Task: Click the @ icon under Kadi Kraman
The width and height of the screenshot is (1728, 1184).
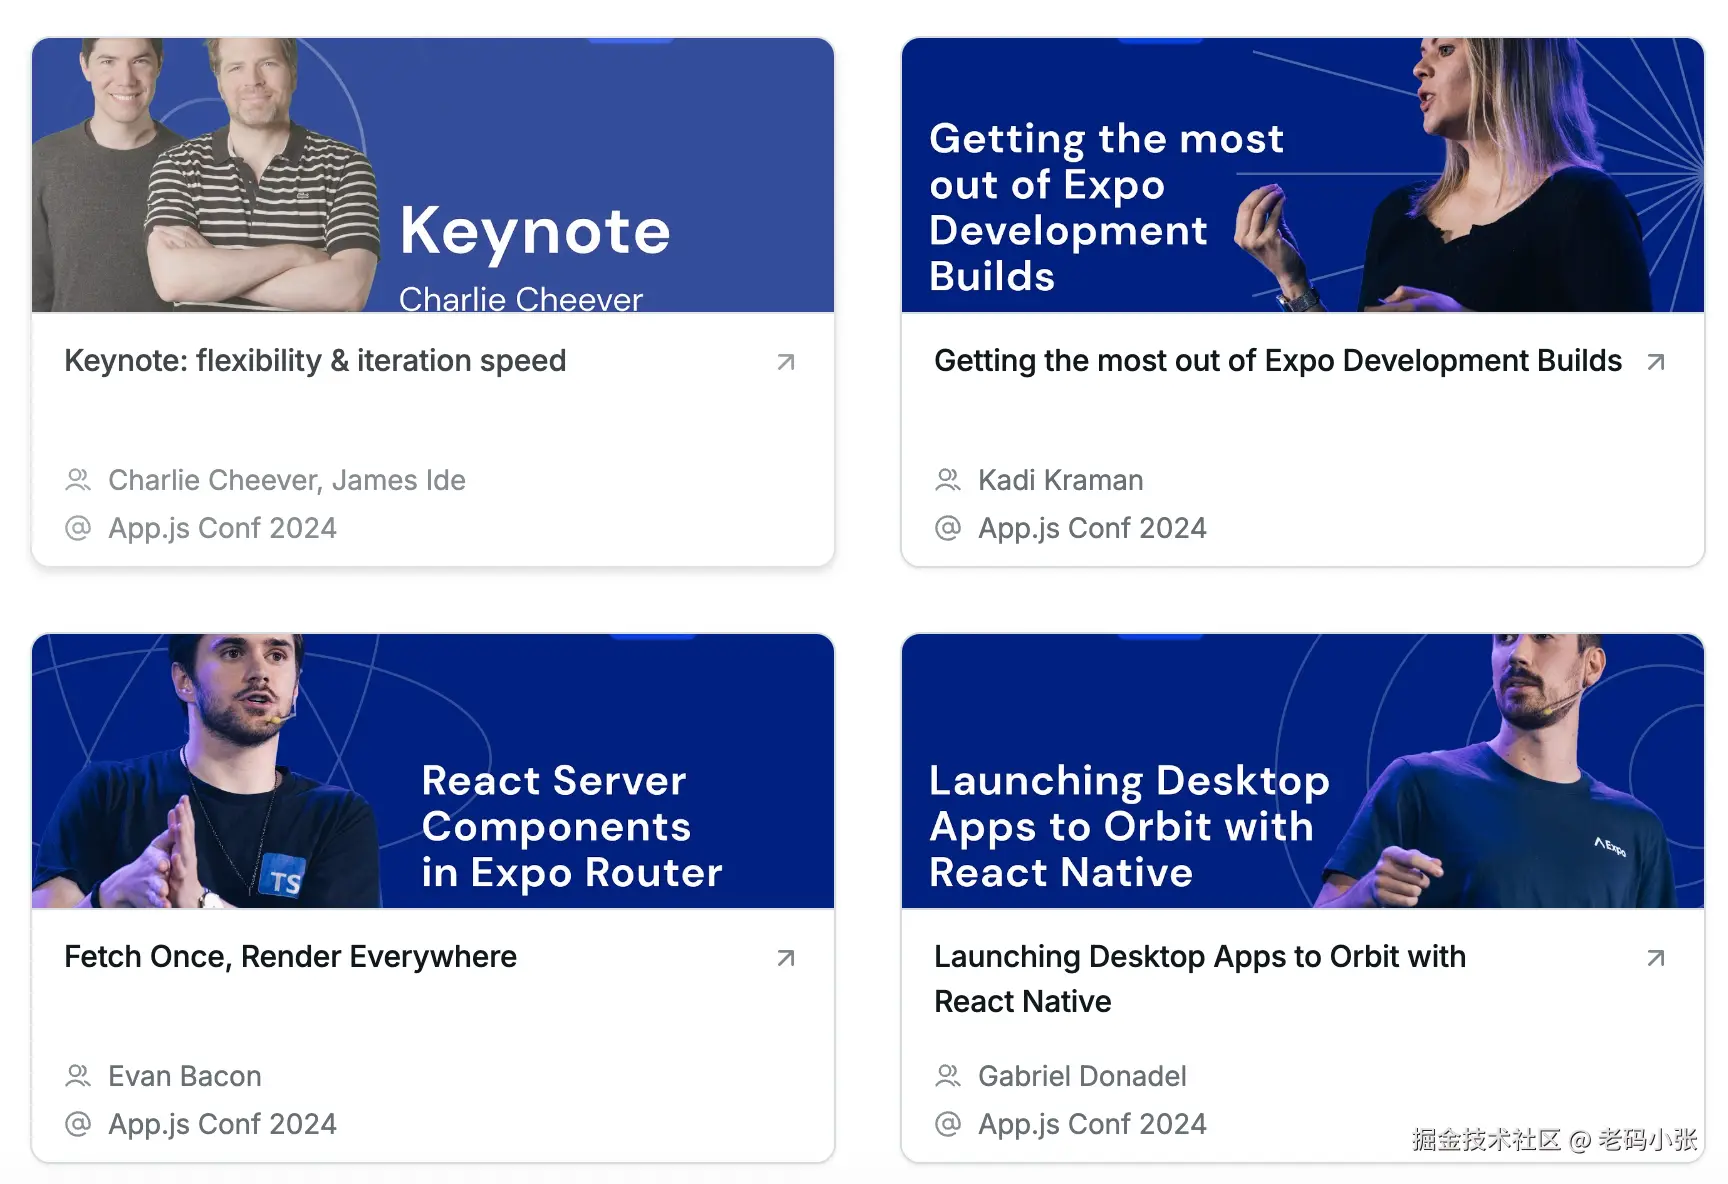Action: click(948, 528)
